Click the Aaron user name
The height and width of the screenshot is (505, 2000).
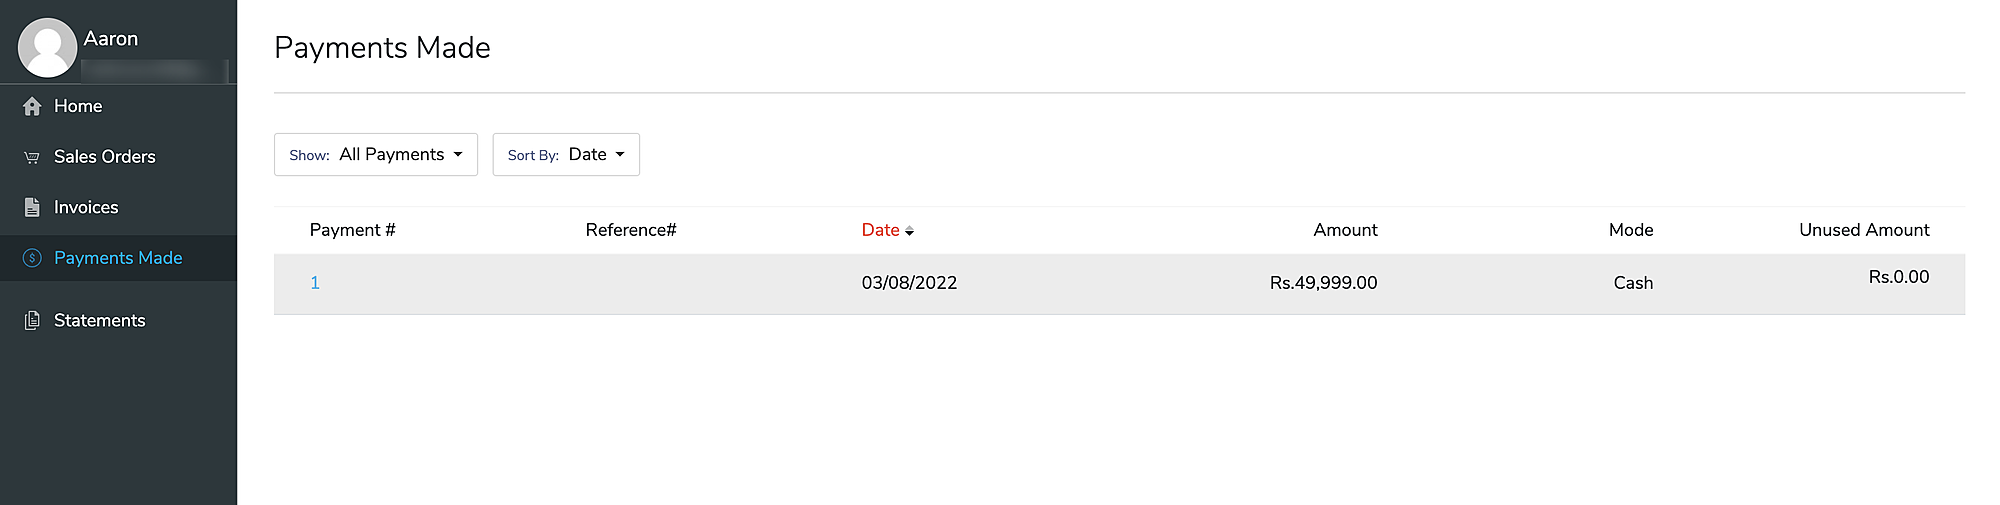(111, 39)
